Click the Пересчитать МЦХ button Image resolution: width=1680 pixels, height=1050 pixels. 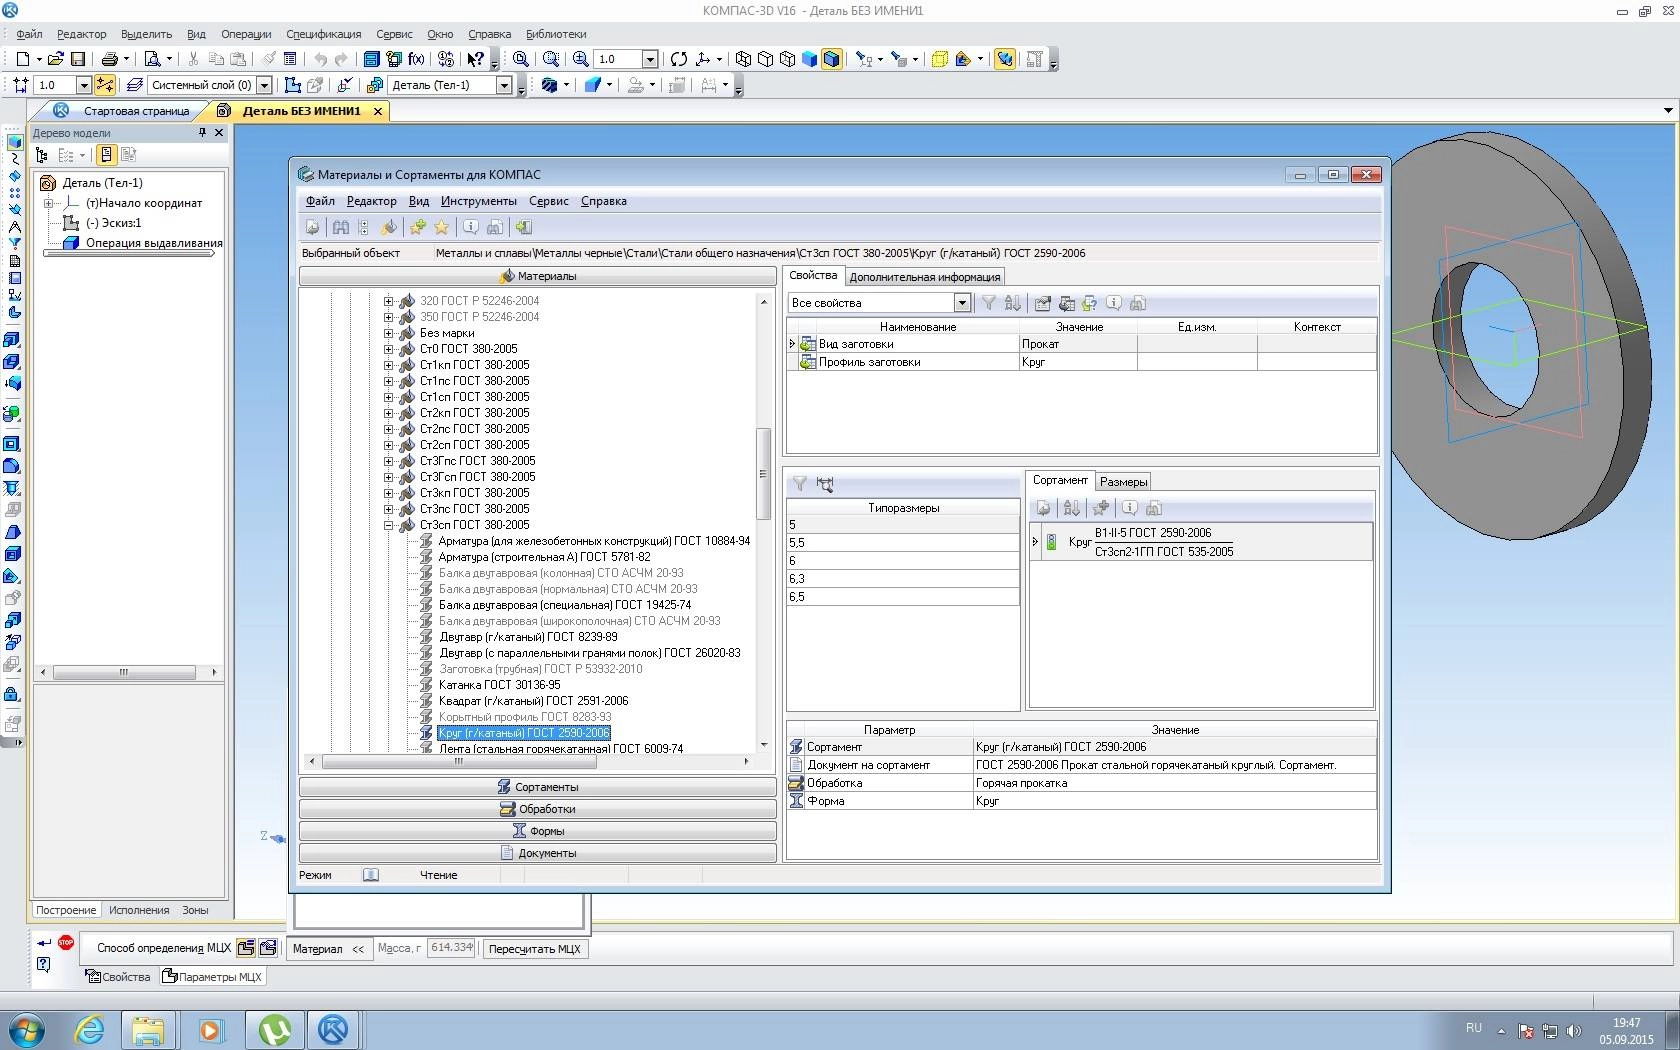pos(534,949)
